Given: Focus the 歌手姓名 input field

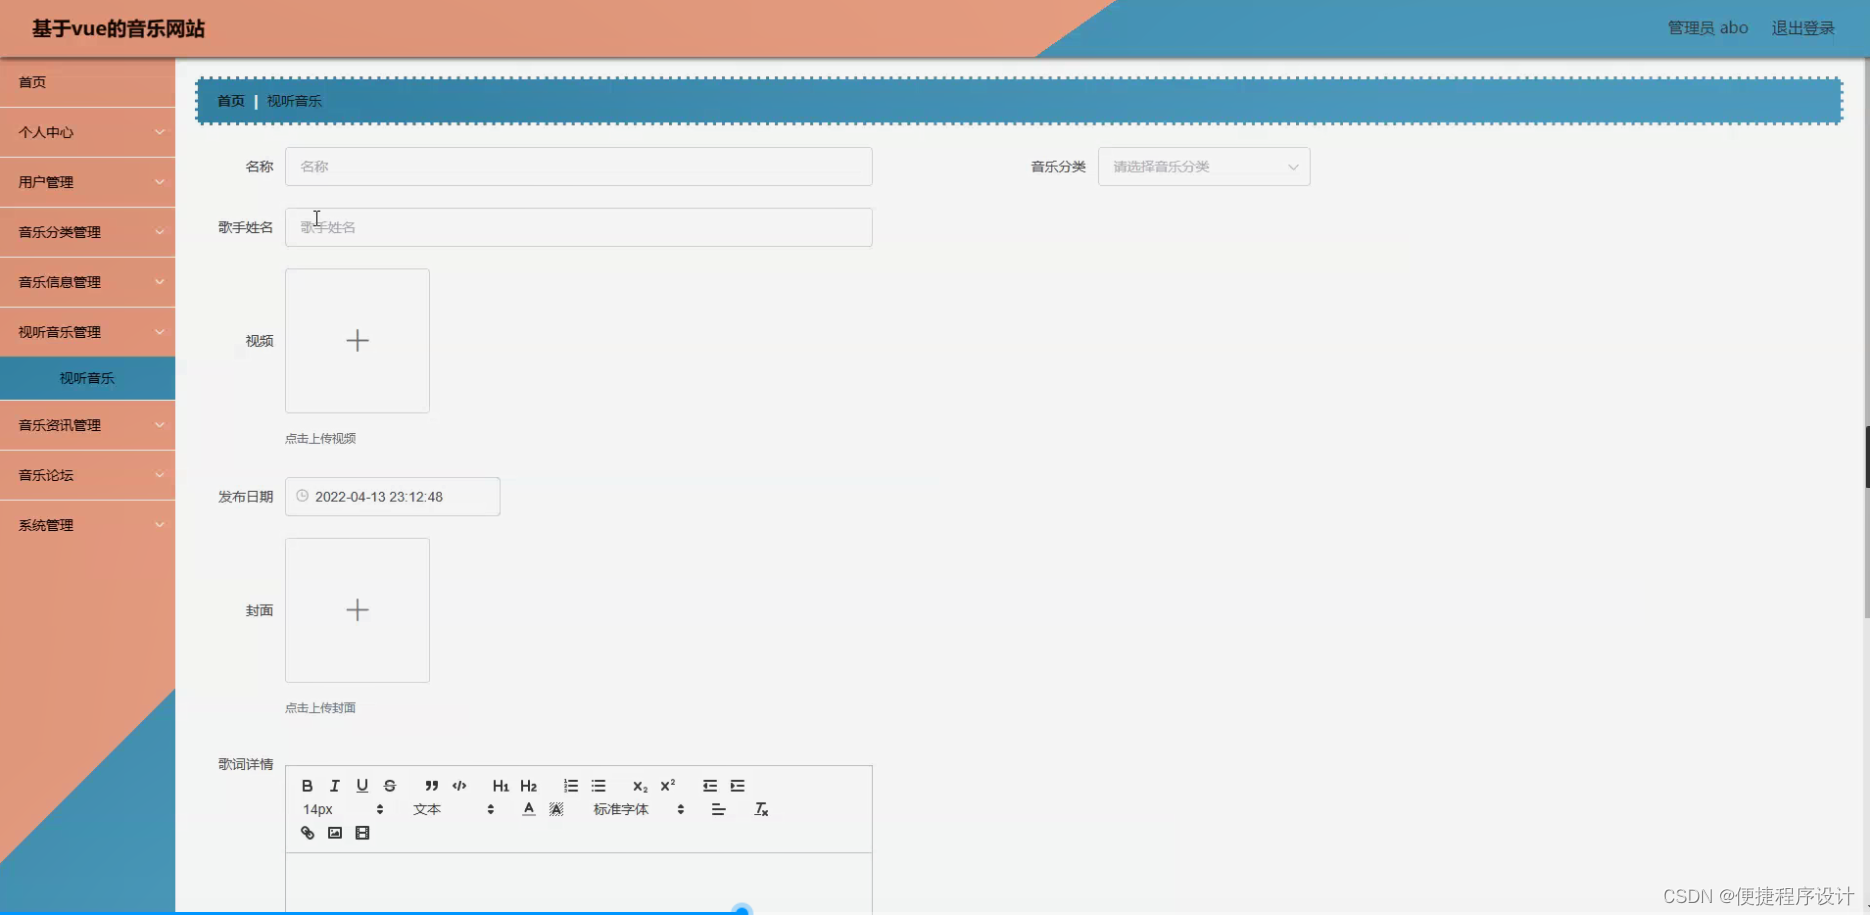Looking at the screenshot, I should tap(579, 227).
